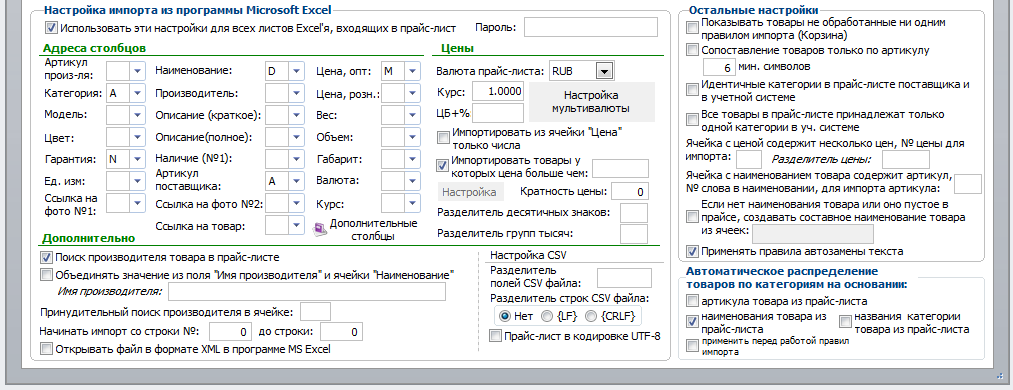The image size is (1013, 390).
Task: Open Валюта column dropdown
Action: click(x=412, y=181)
